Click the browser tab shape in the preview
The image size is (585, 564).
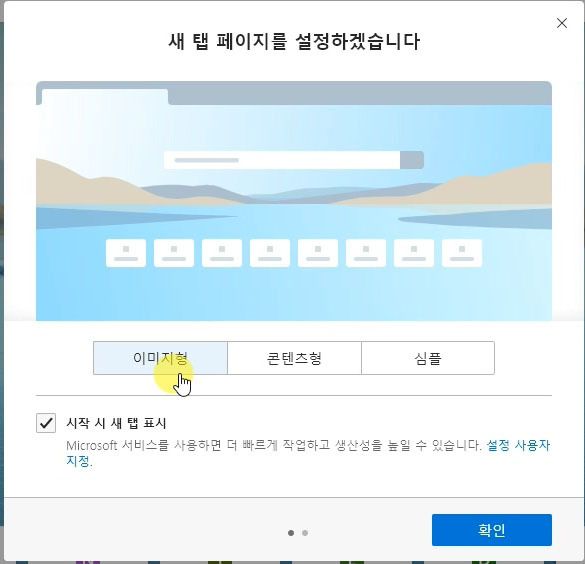tap(105, 97)
